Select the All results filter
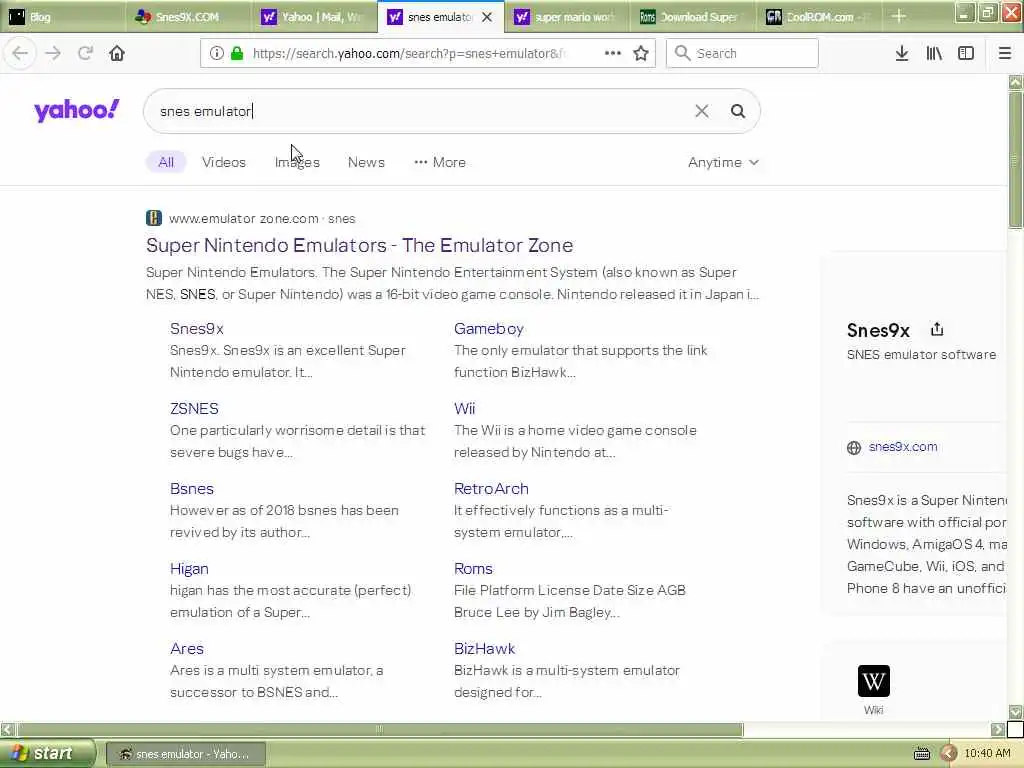Screen dimensions: 1024x768 pos(166,162)
